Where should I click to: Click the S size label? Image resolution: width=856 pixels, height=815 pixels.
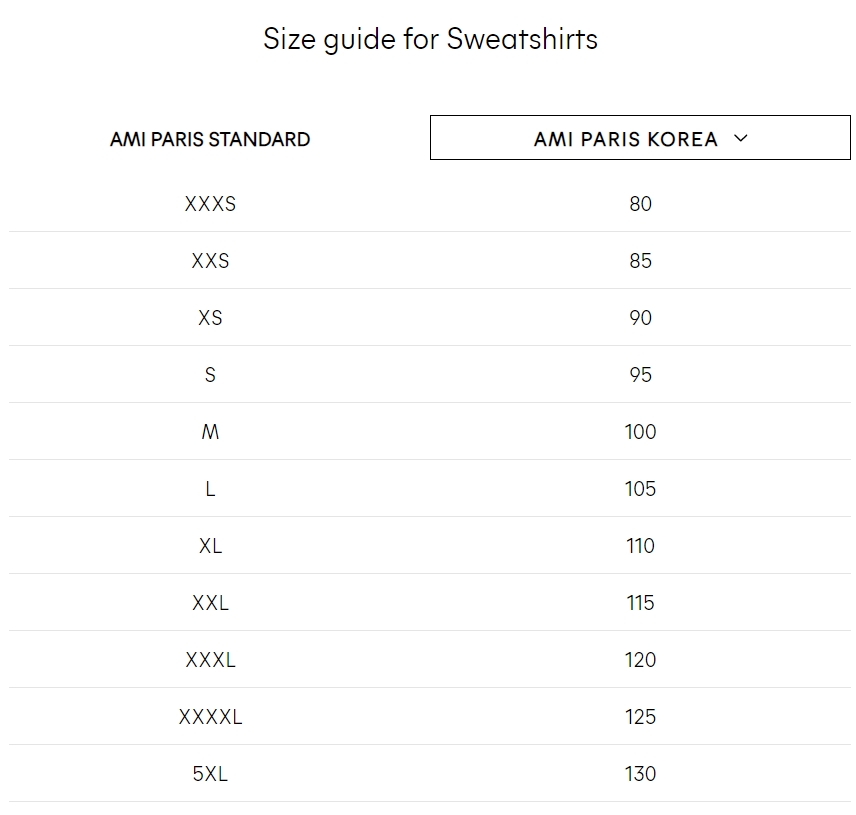[x=210, y=375]
